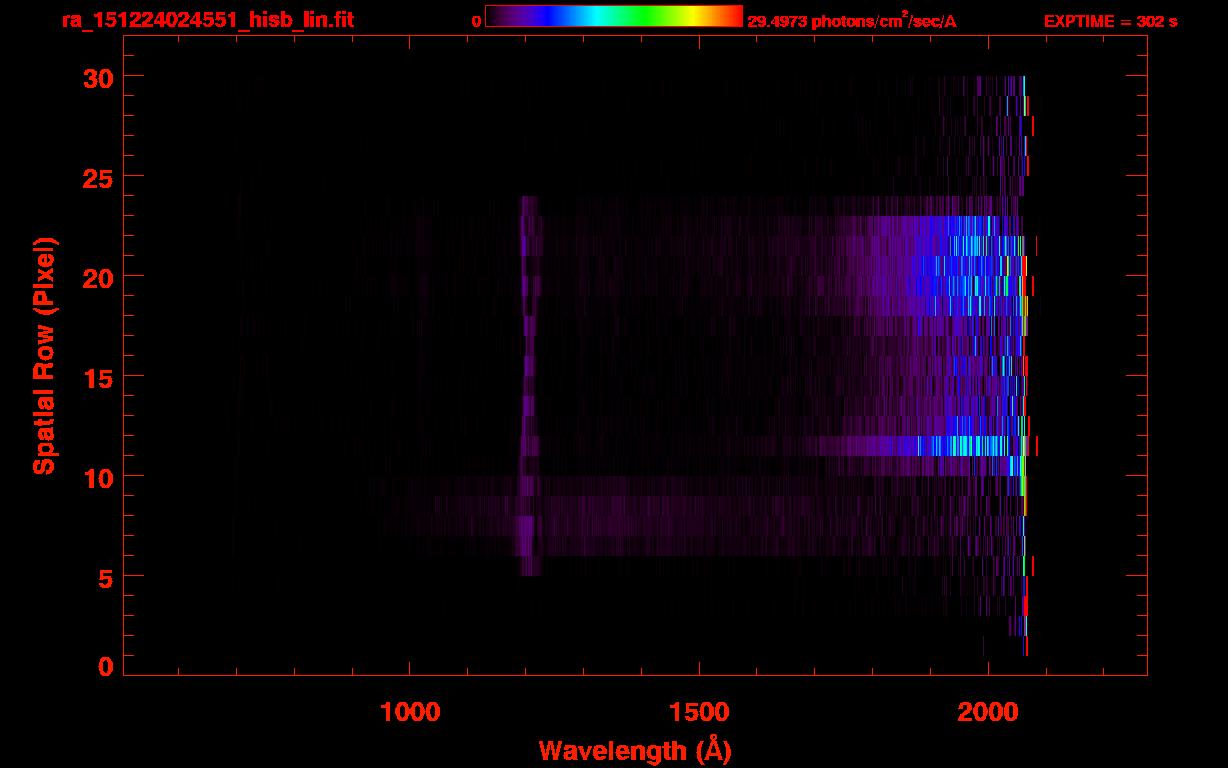1228x768 pixels.
Task: Click the x-axis tick label 1500
Action: pyautogui.click(x=699, y=712)
